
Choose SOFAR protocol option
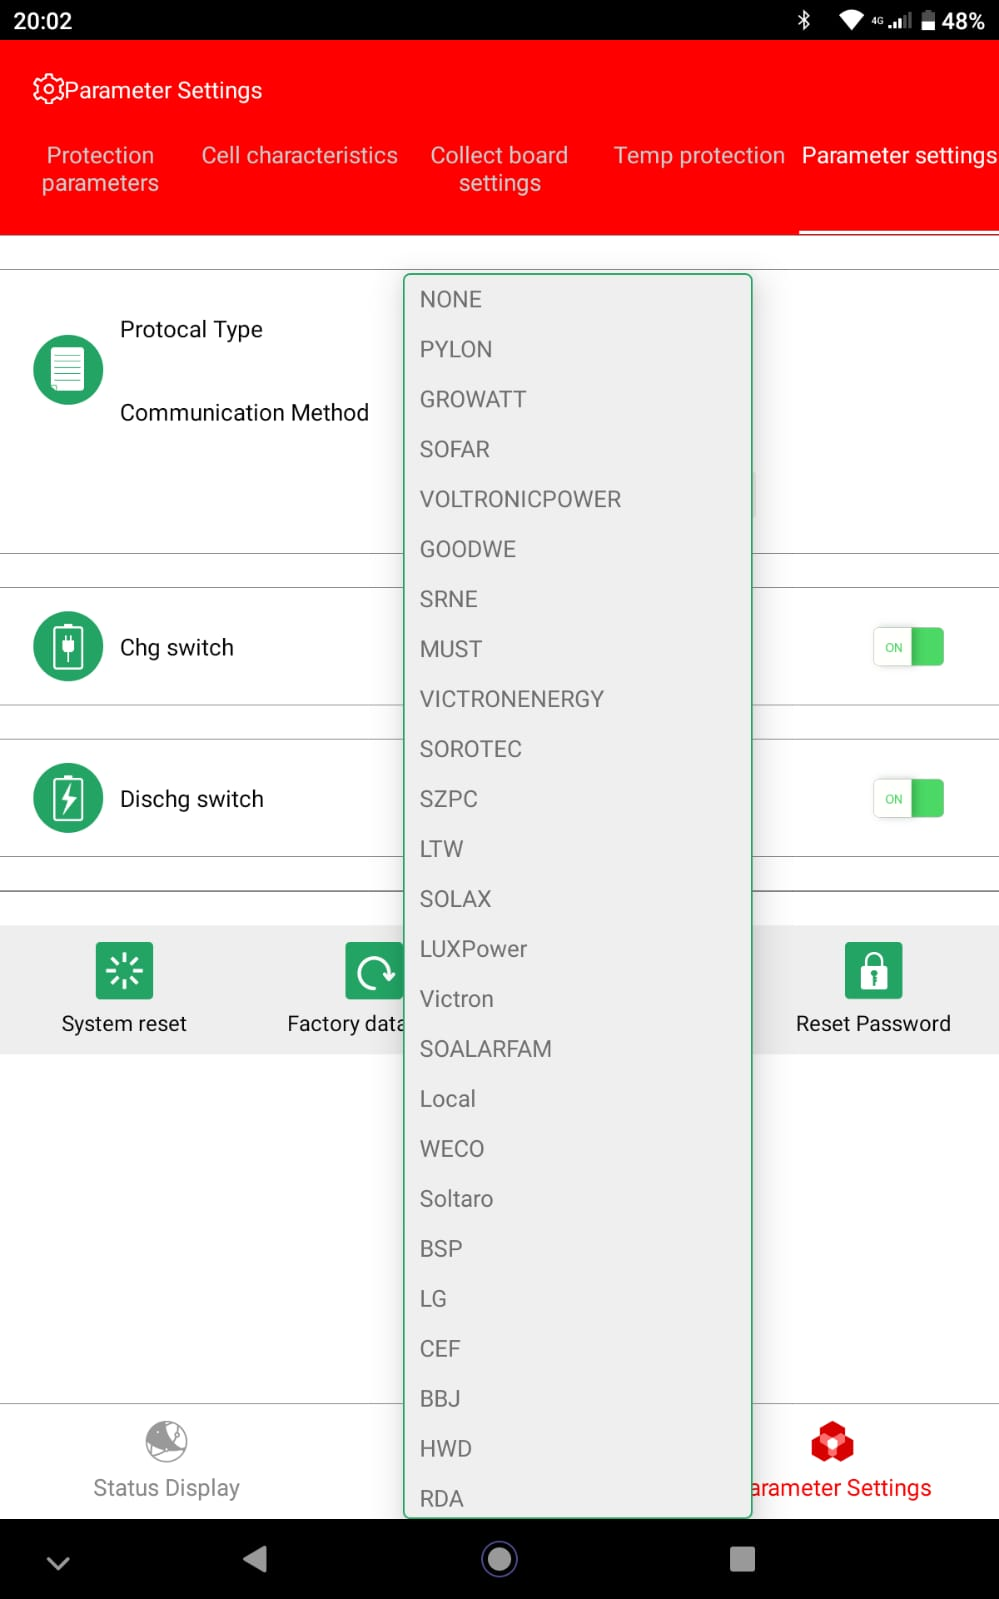point(578,449)
